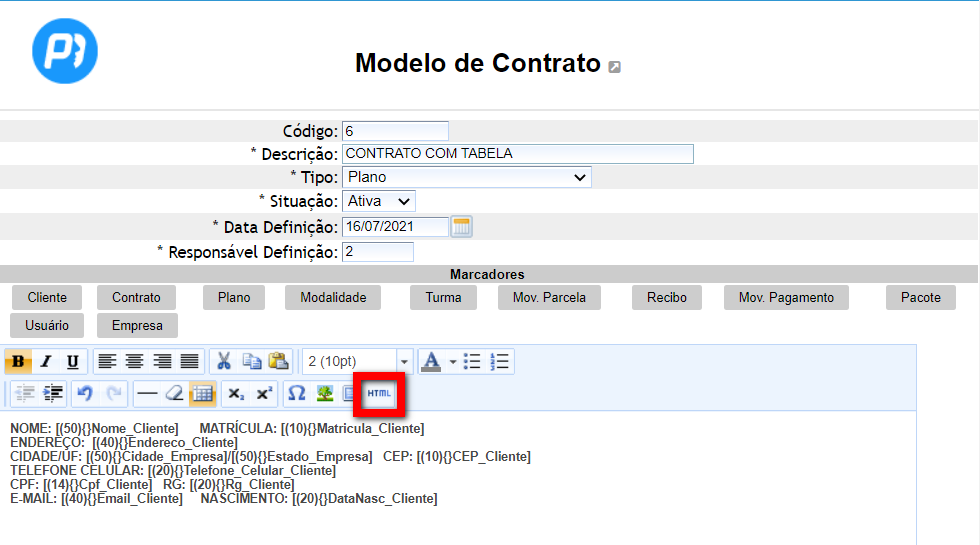This screenshot has width=980, height=545.
Task: Insert a table using the table icon
Action: pos(202,394)
